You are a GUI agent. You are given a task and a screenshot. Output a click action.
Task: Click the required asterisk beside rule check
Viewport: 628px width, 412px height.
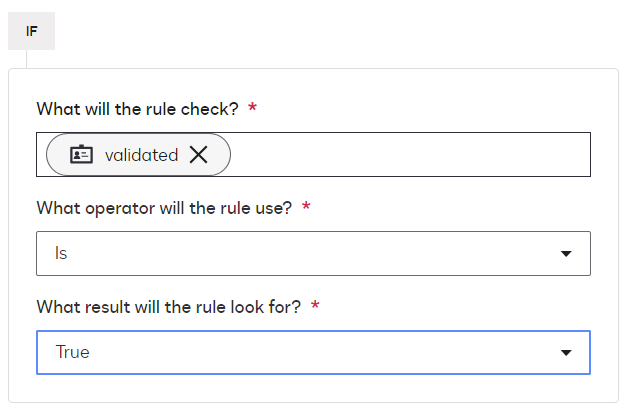pyautogui.click(x=253, y=107)
